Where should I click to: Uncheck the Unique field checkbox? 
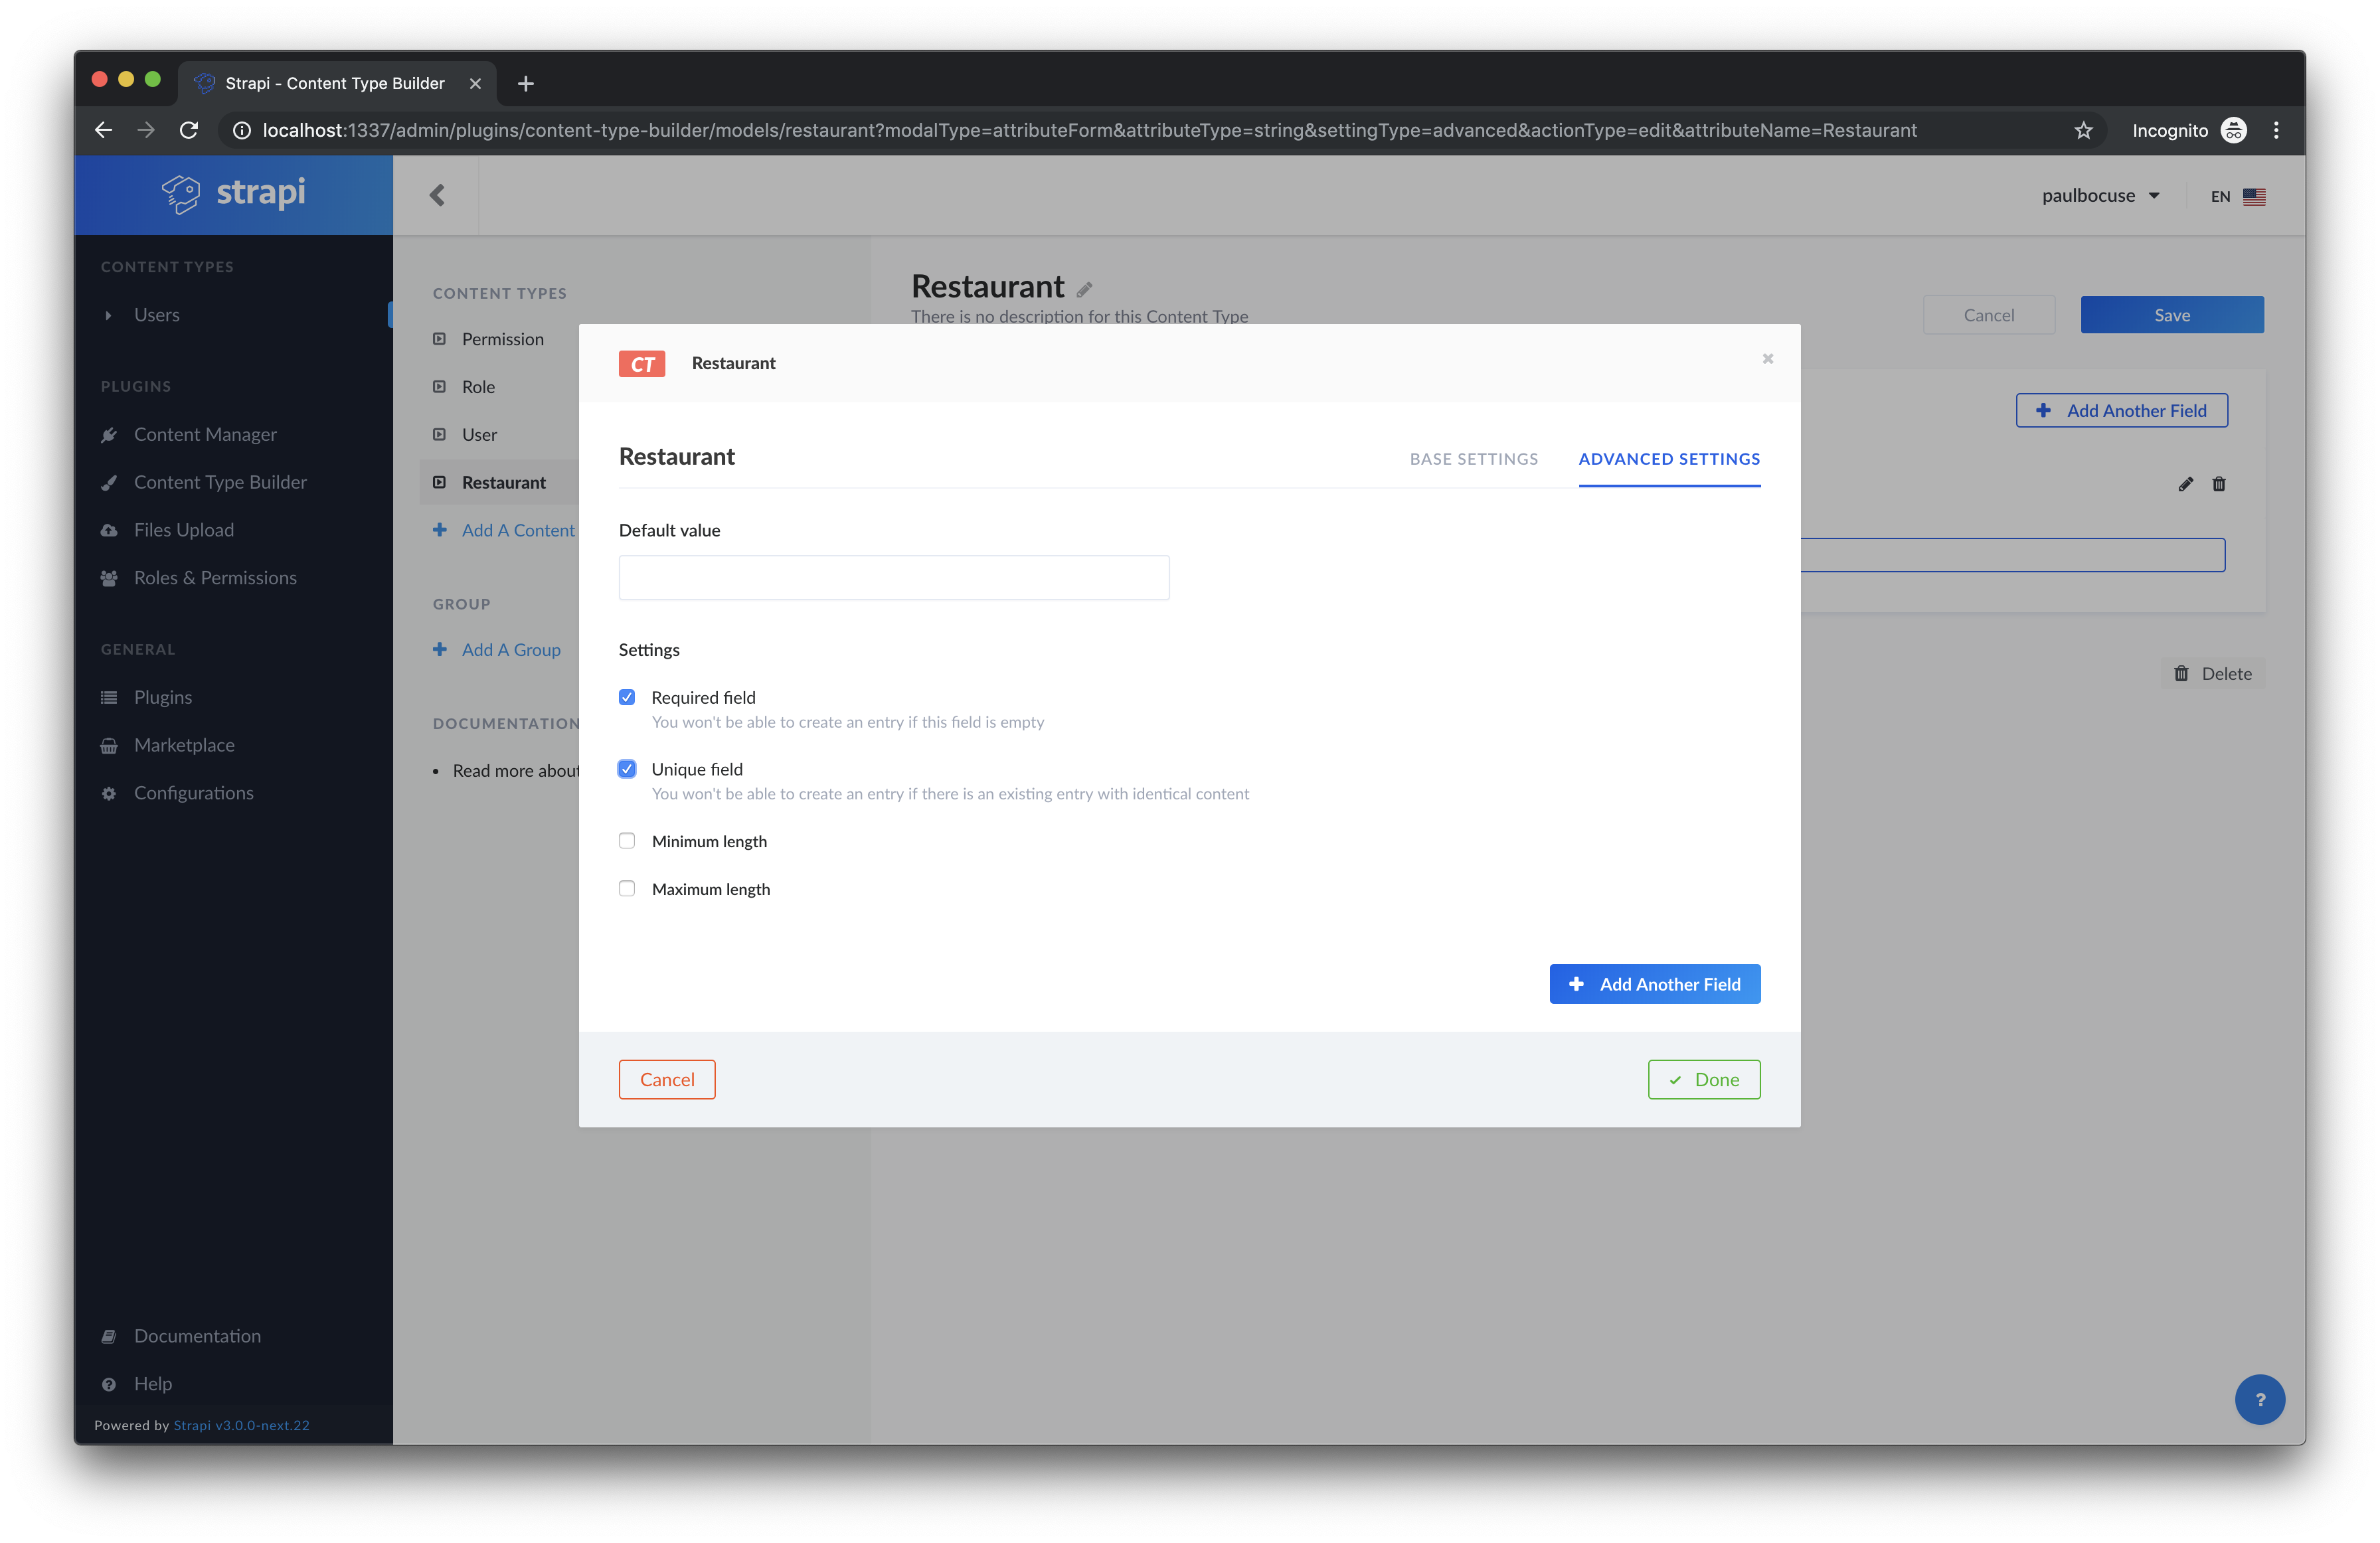627,769
